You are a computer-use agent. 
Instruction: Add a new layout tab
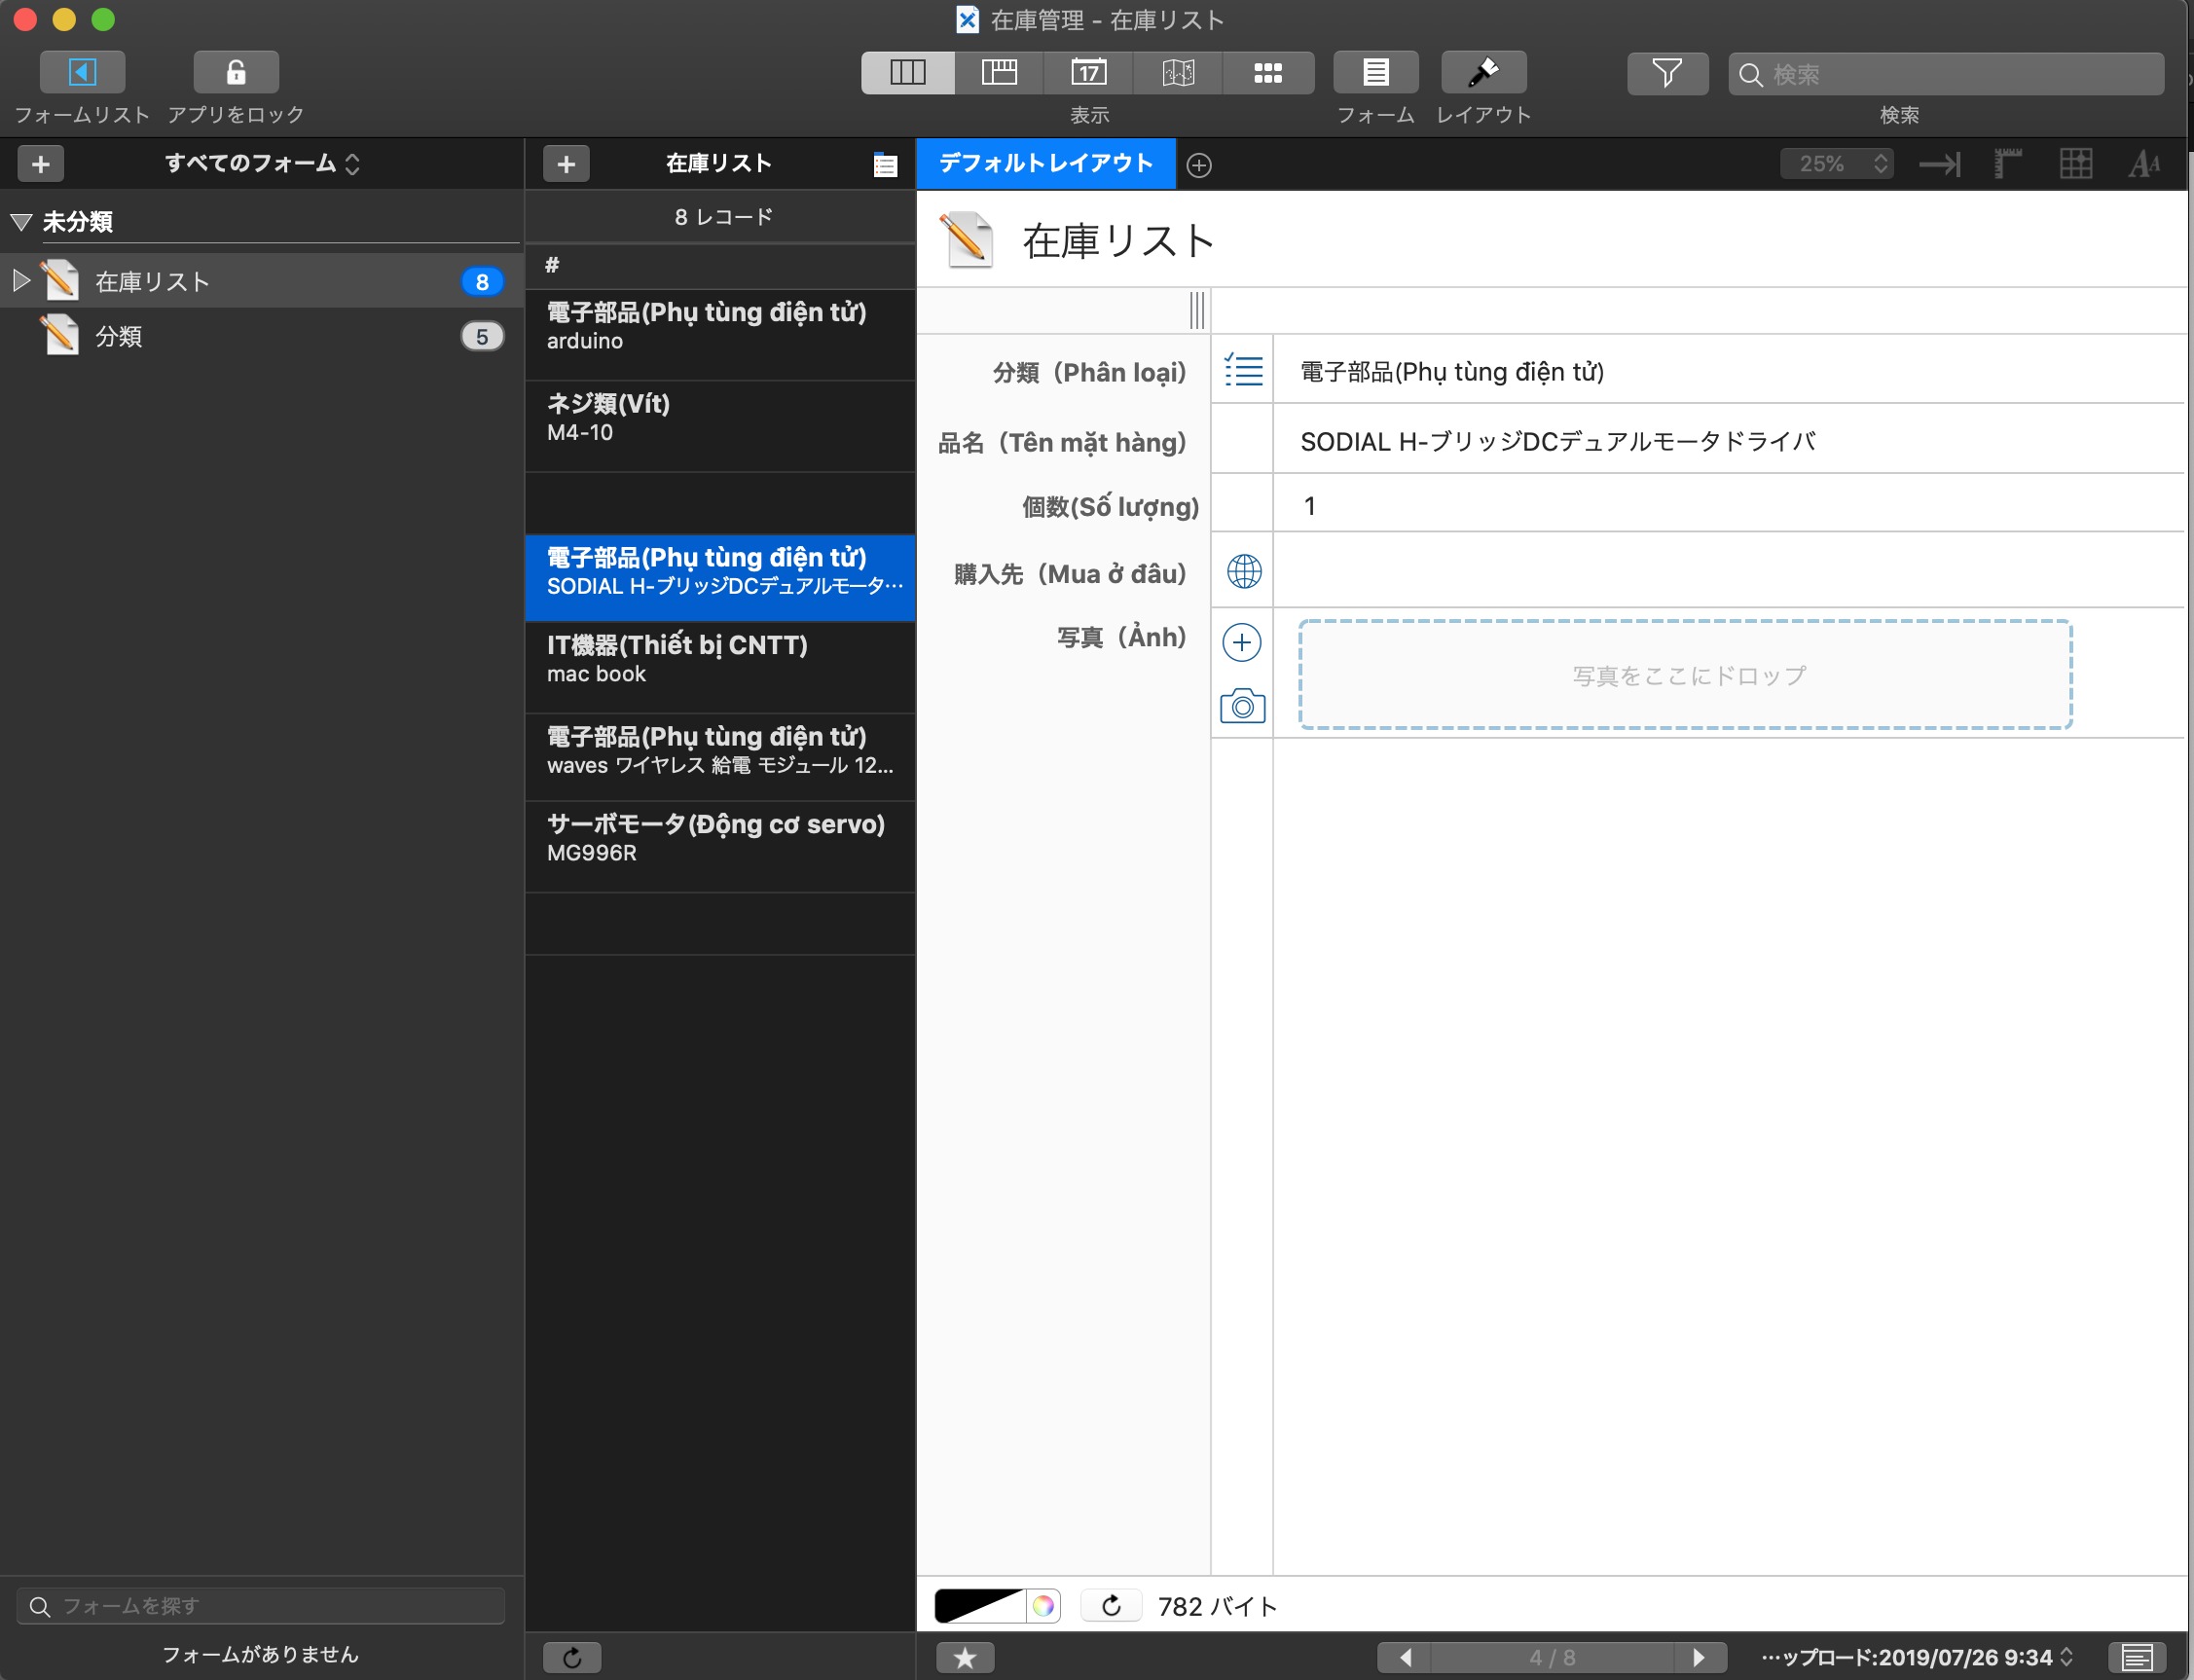click(x=1199, y=165)
